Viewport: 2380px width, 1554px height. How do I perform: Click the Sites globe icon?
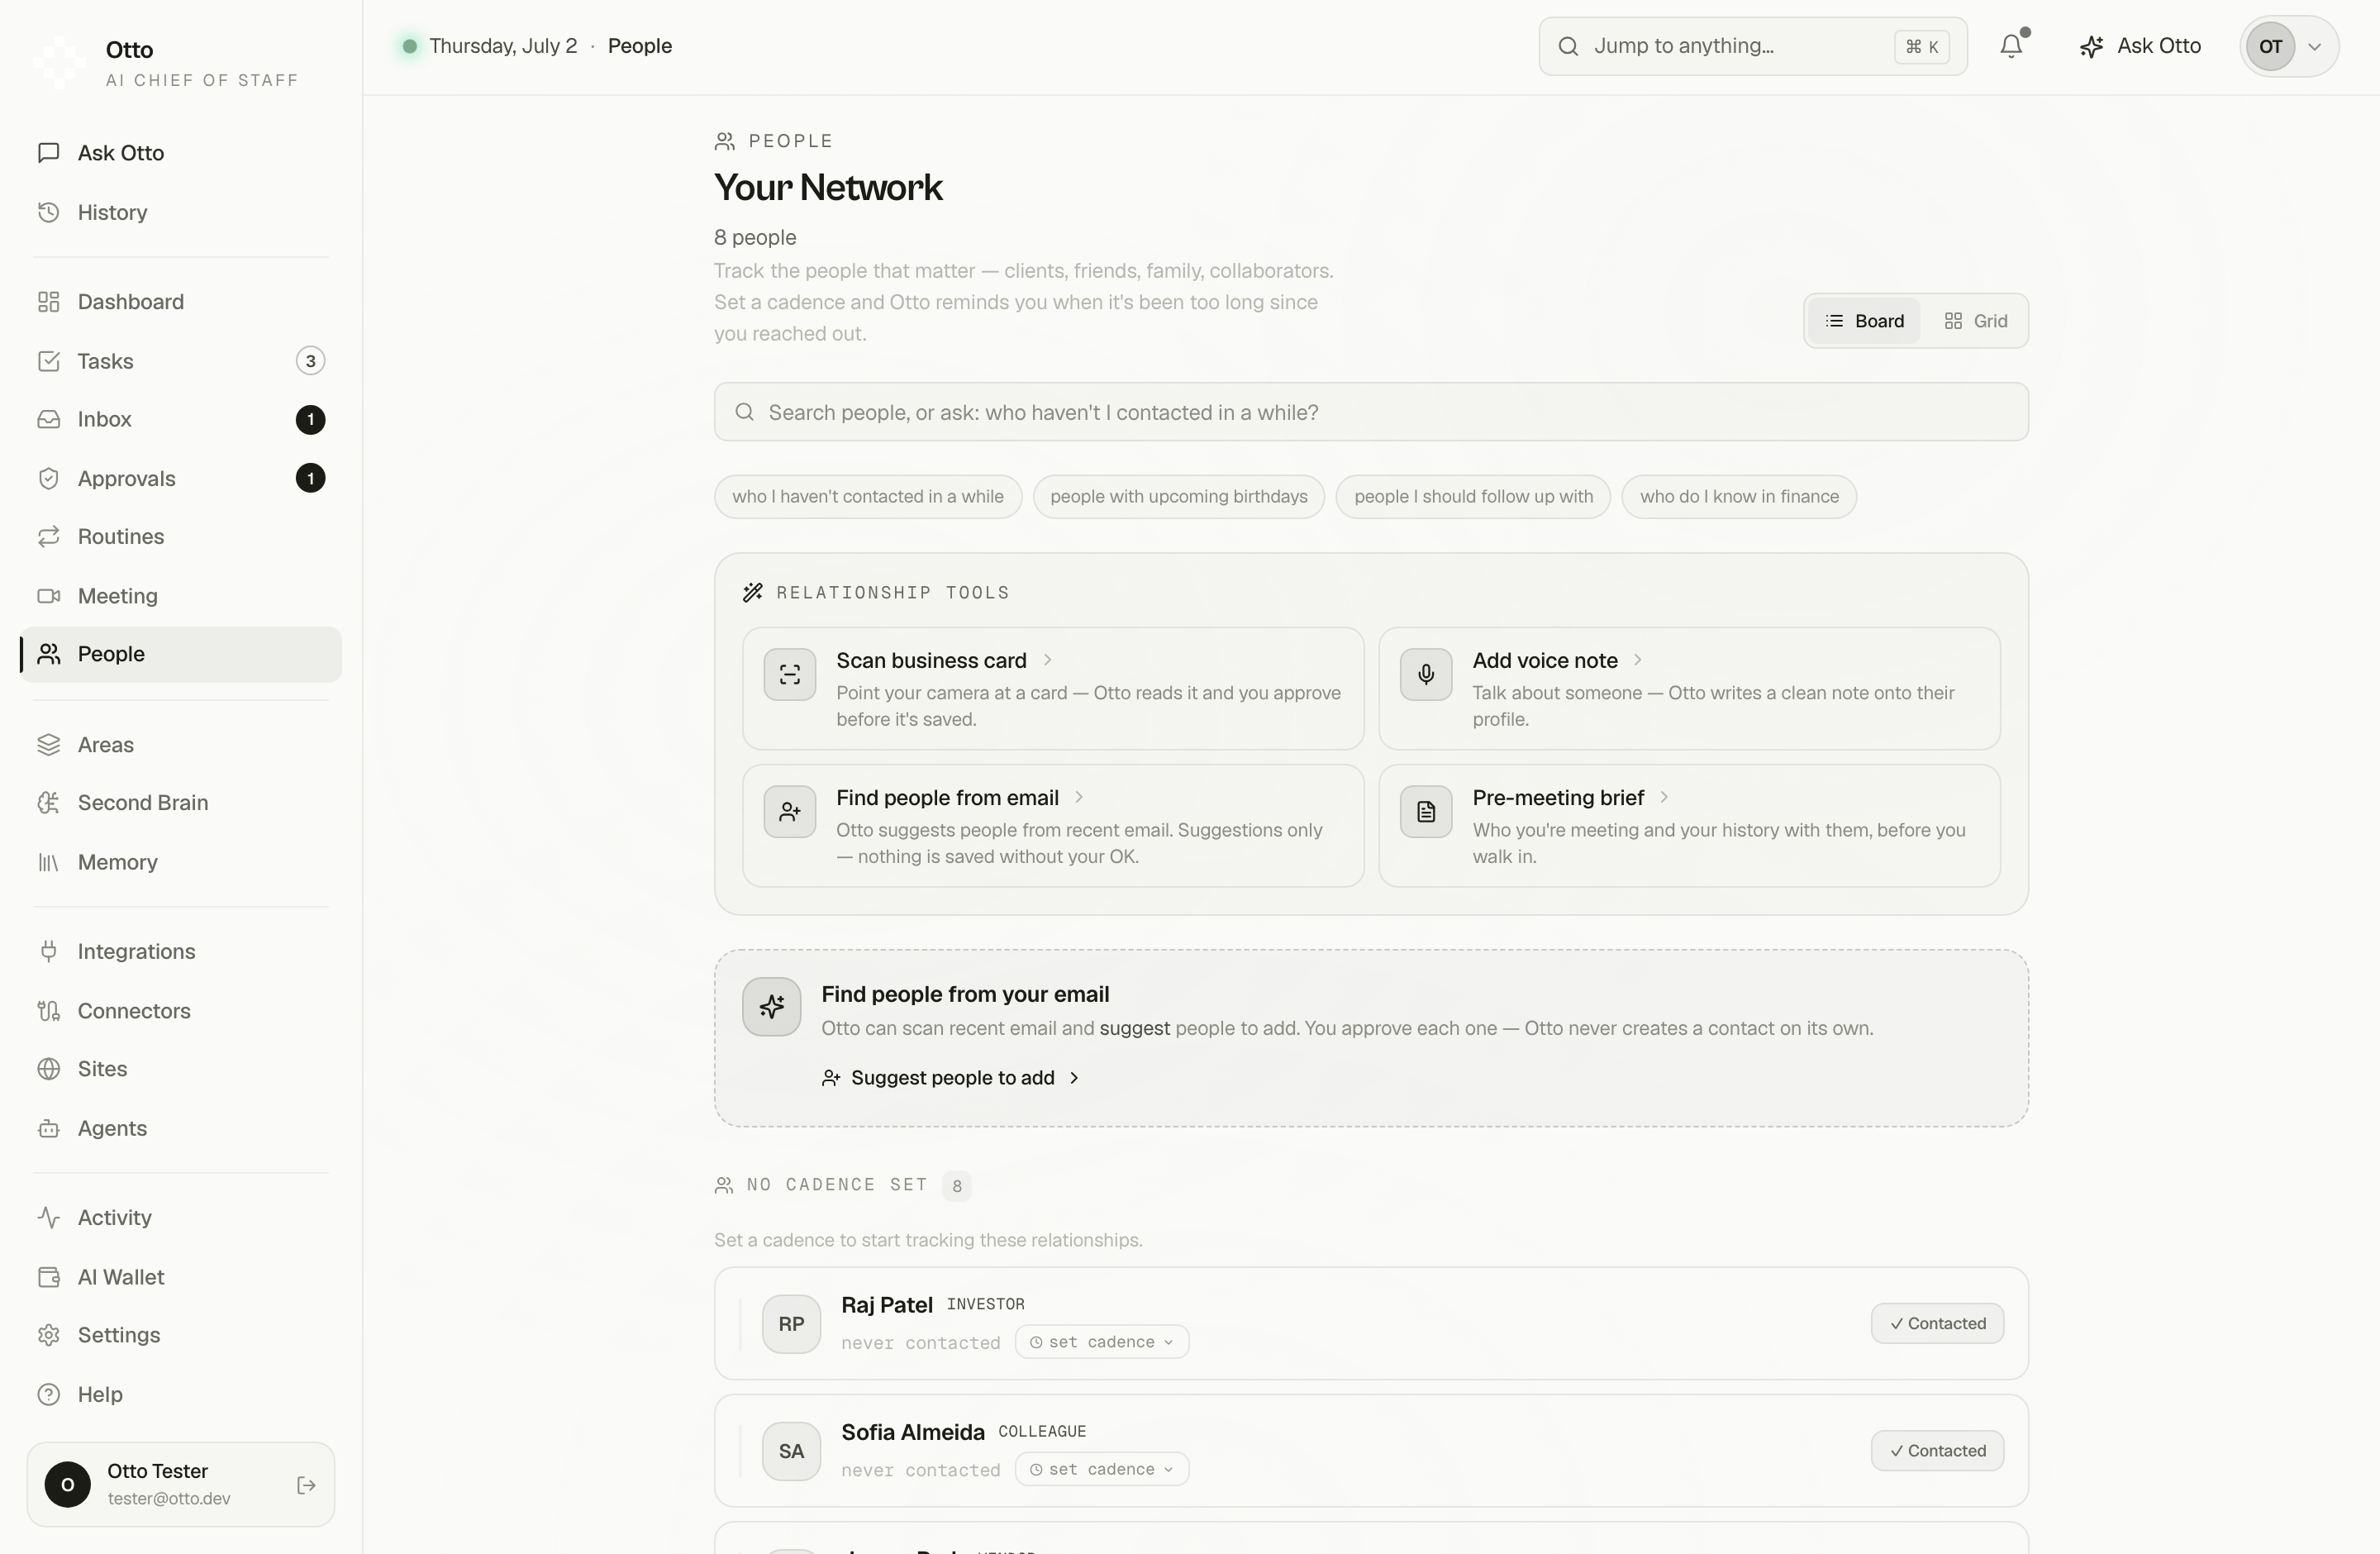(49, 1069)
